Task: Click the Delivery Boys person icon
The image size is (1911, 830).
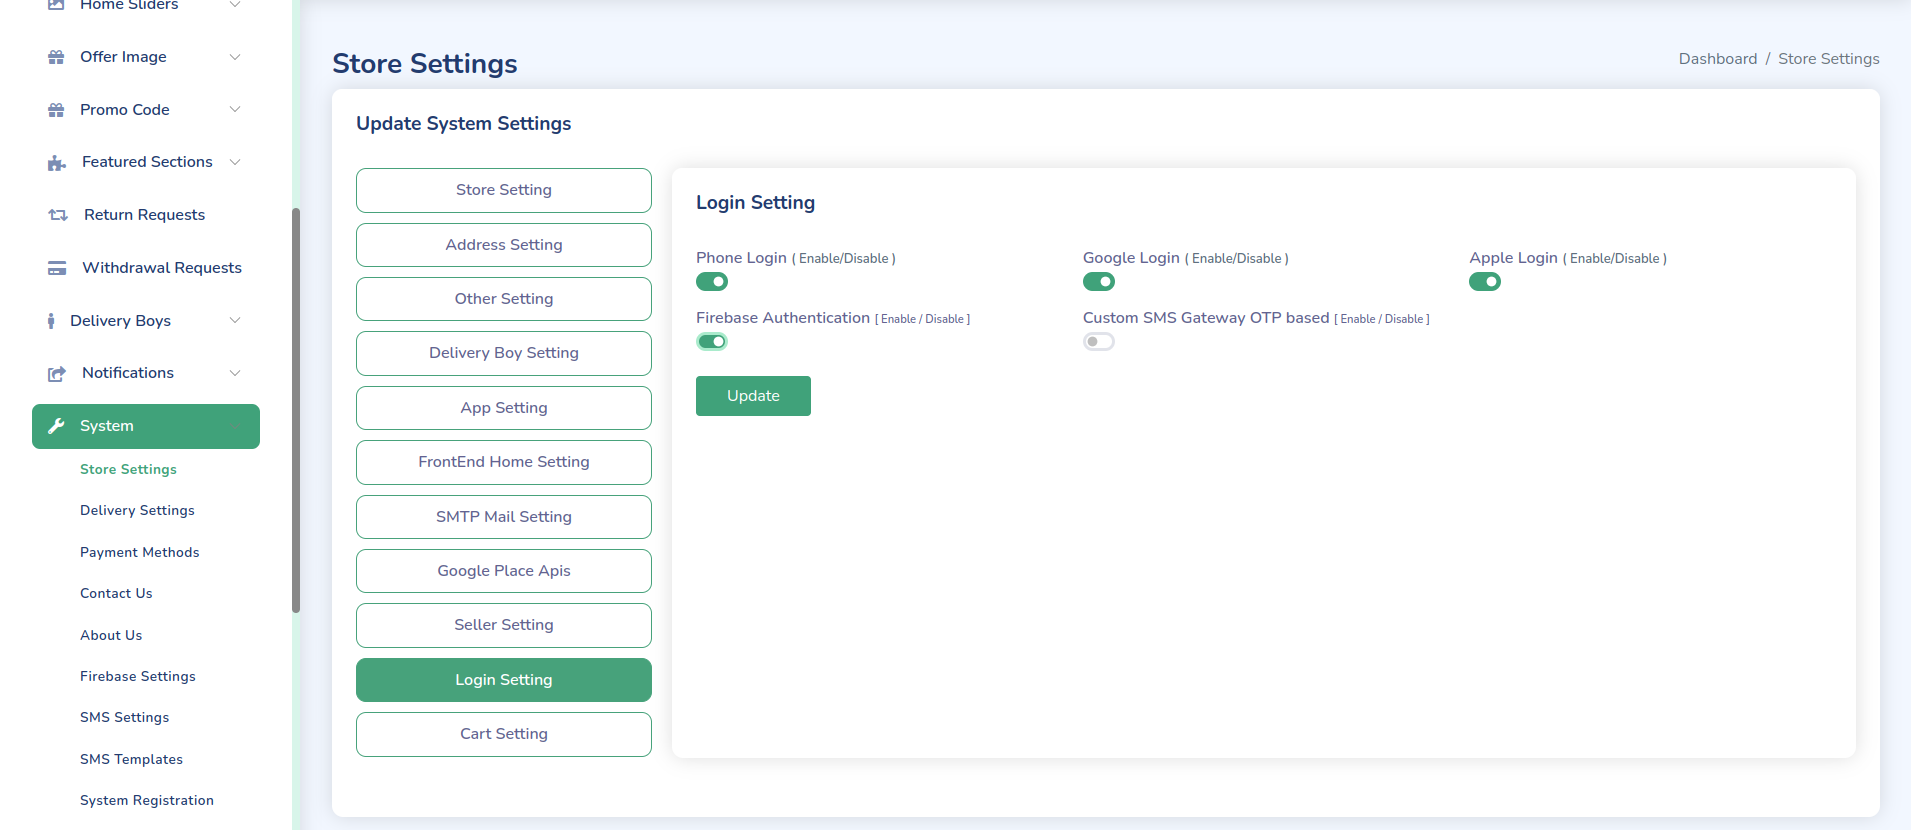Action: 51,321
